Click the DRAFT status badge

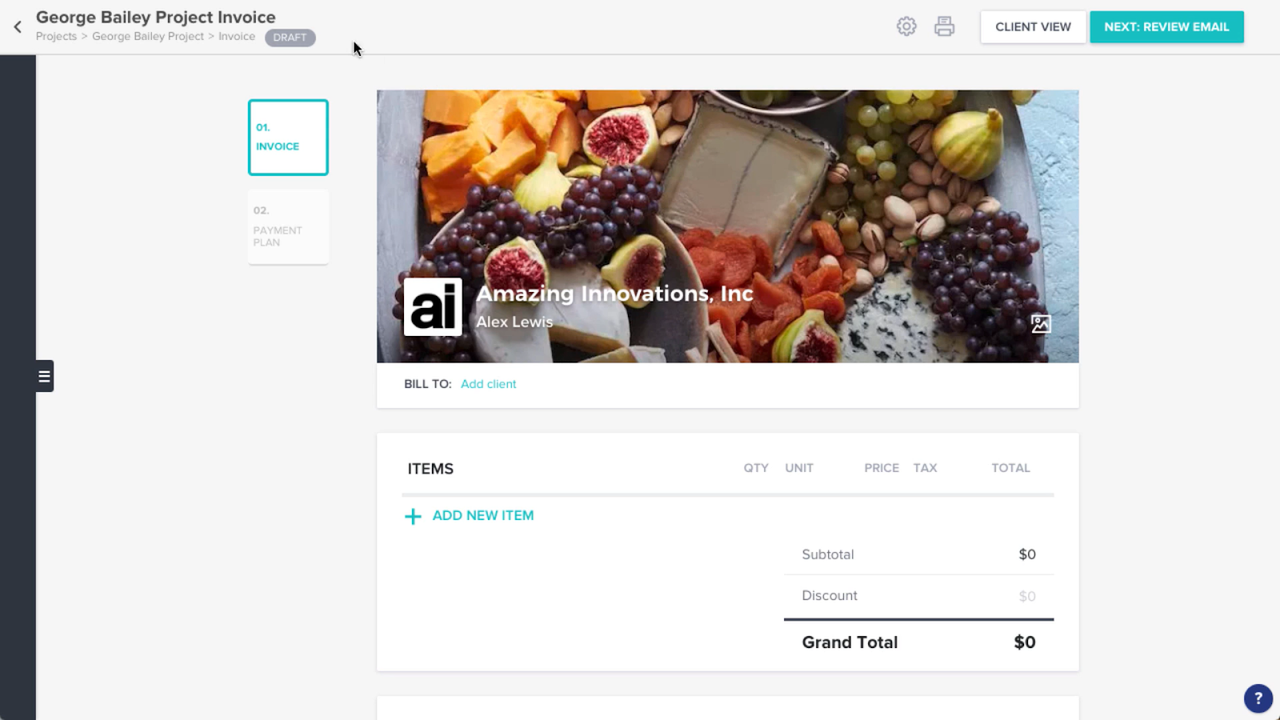pyautogui.click(x=290, y=38)
